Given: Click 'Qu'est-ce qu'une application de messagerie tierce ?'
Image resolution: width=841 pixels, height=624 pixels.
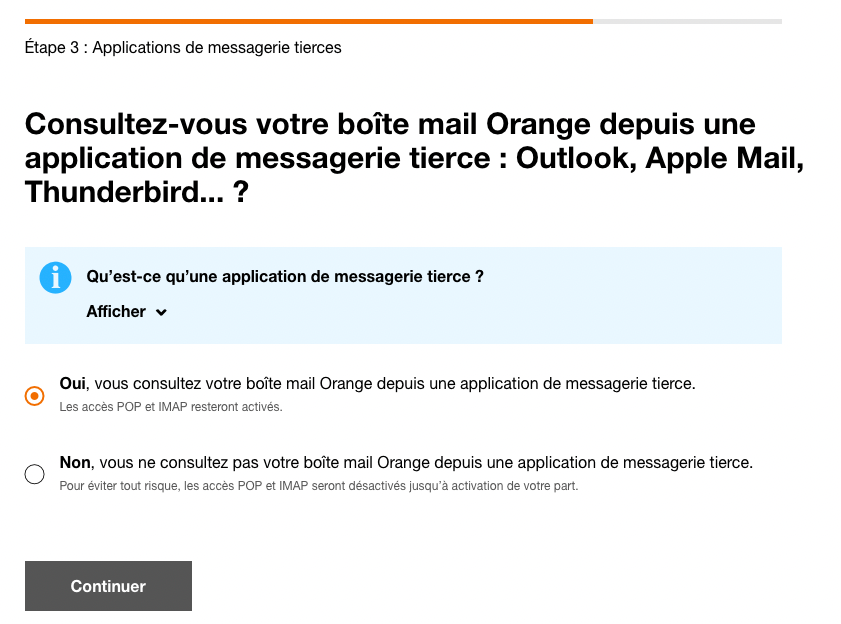Looking at the screenshot, I should [x=283, y=276].
